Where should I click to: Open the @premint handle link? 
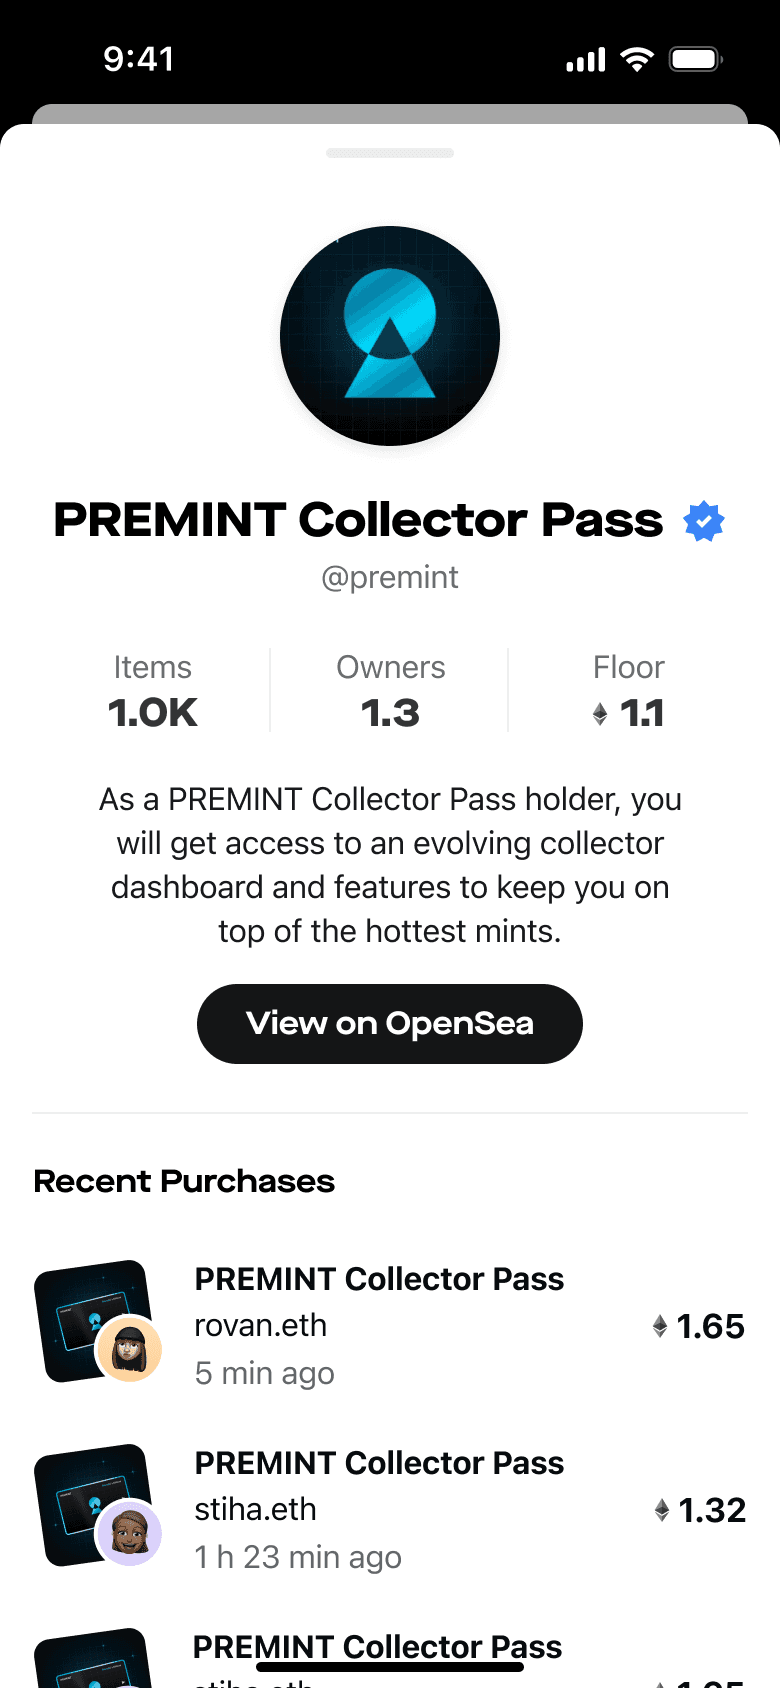[x=390, y=578]
